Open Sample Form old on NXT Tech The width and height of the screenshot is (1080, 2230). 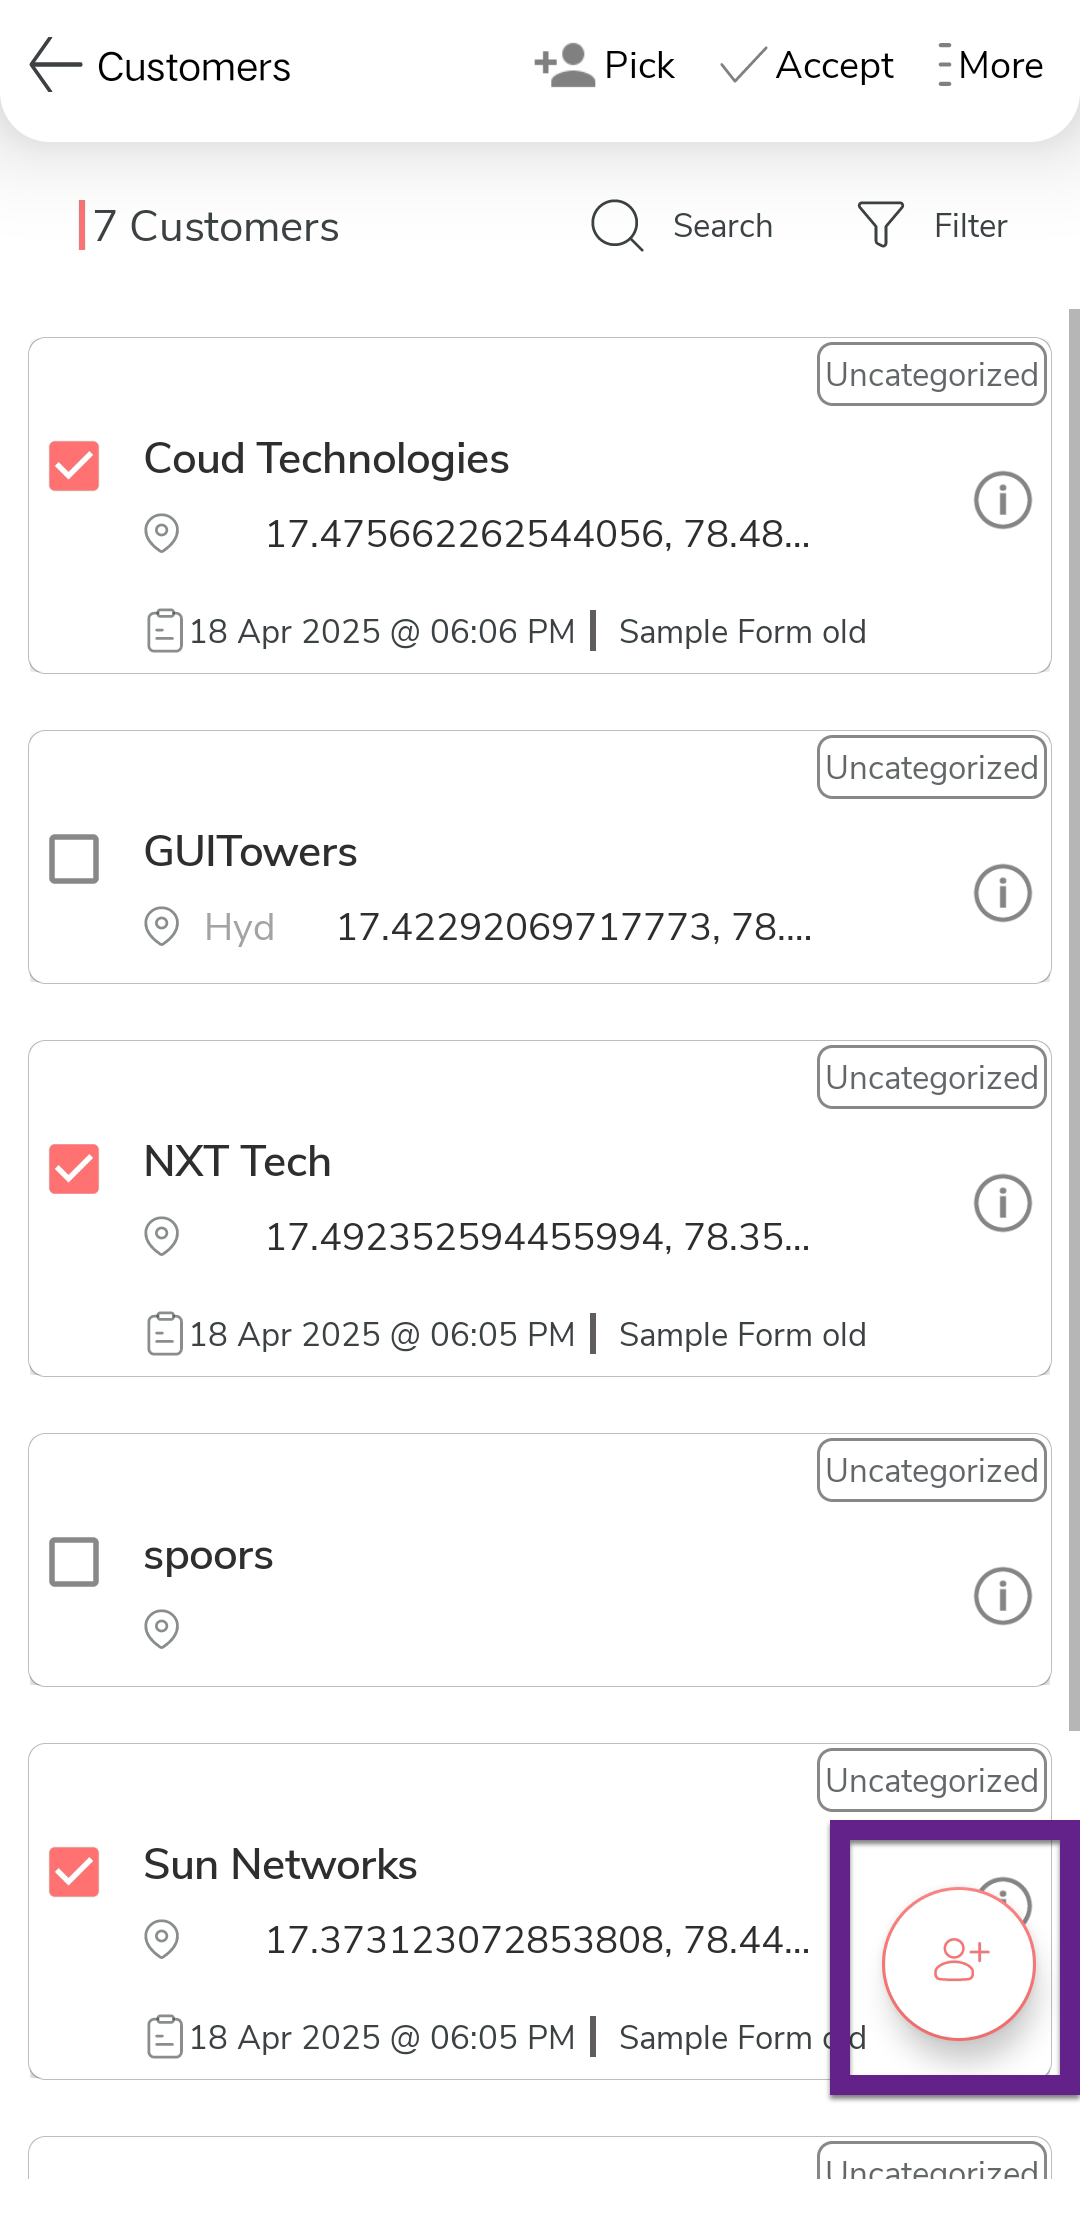pyautogui.click(x=742, y=1335)
